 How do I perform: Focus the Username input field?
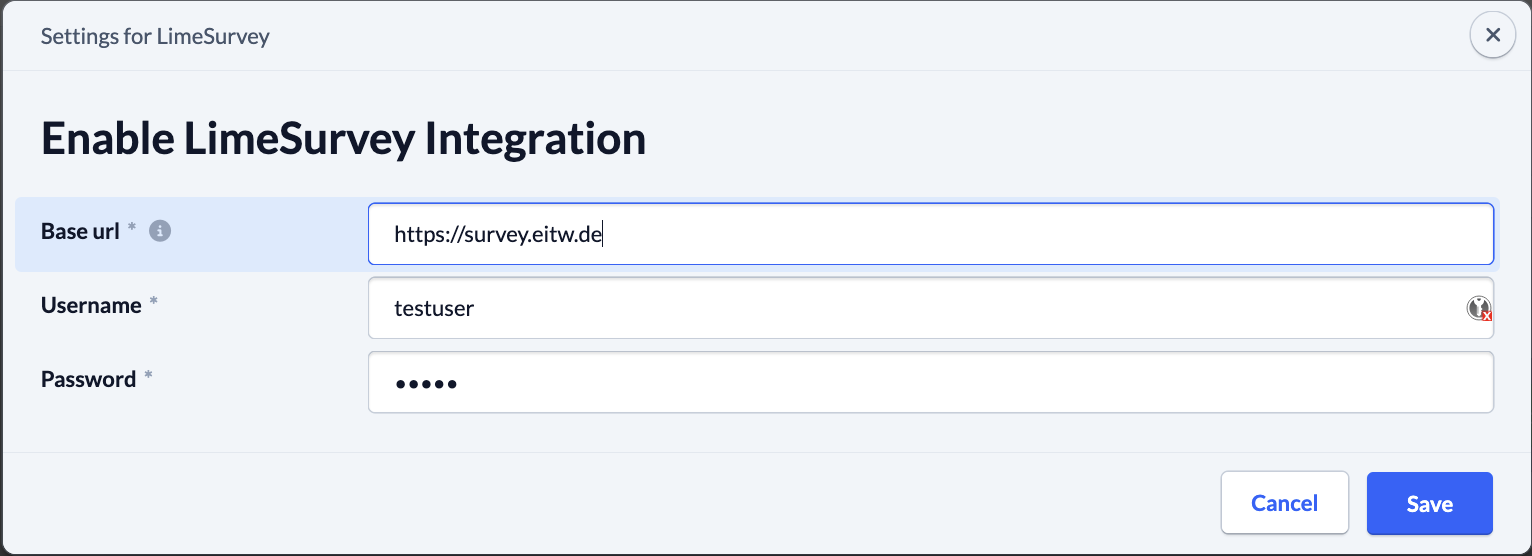[x=931, y=308]
